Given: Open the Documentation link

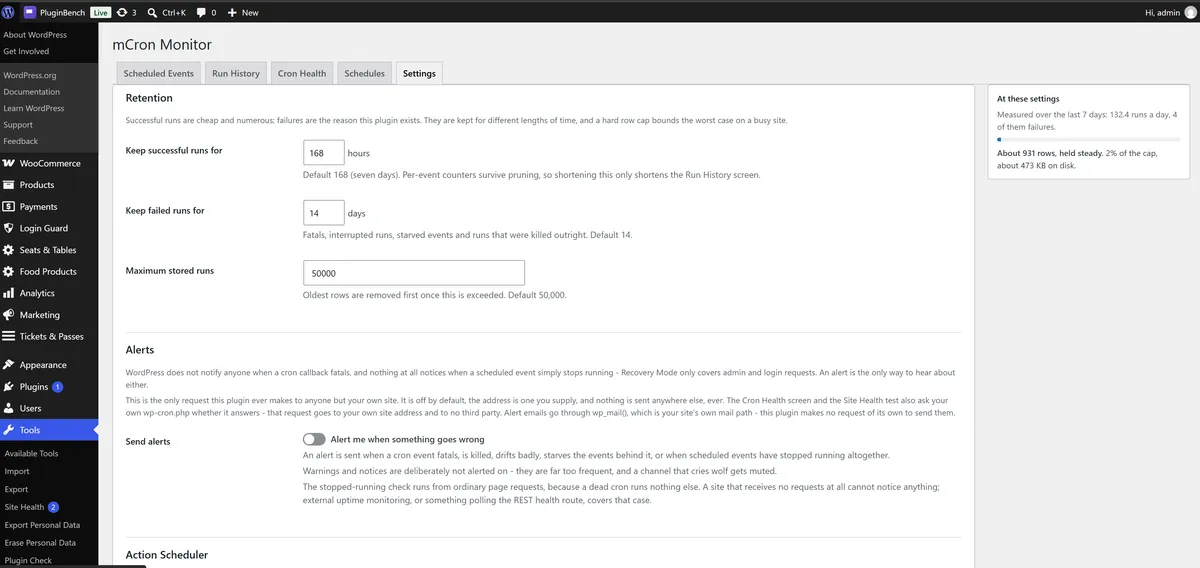Looking at the screenshot, I should pos(32,92).
